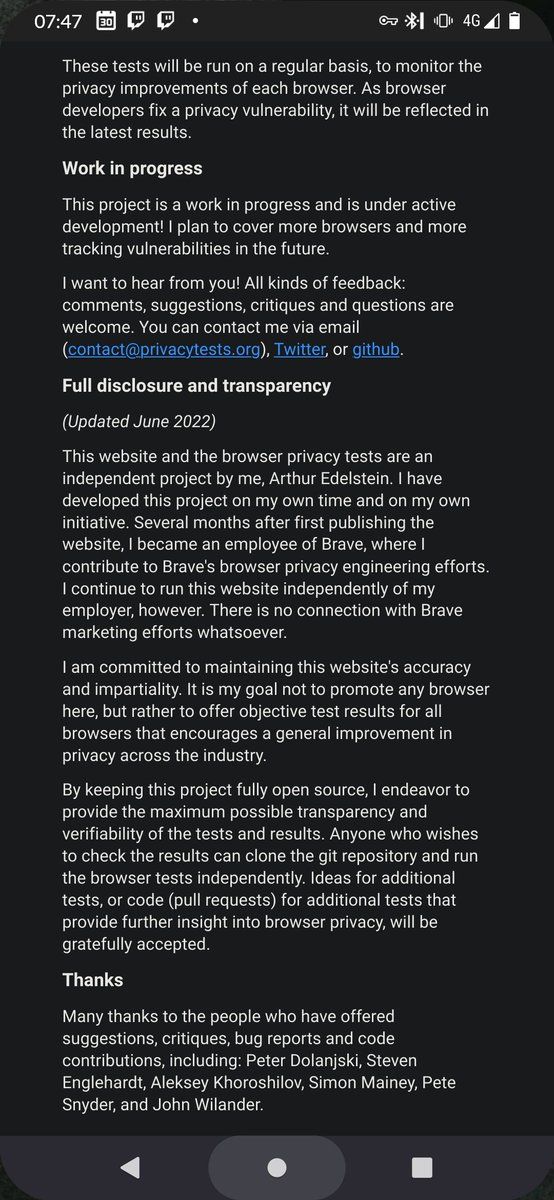Viewport: 554px width, 1200px height.
Task: Open the contact@privacytests.org email link
Action: [x=166, y=349]
